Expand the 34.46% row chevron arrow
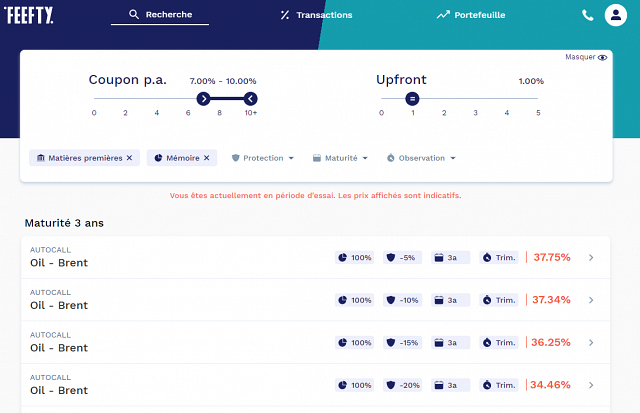Viewport: 640px width, 413px height. (x=591, y=385)
